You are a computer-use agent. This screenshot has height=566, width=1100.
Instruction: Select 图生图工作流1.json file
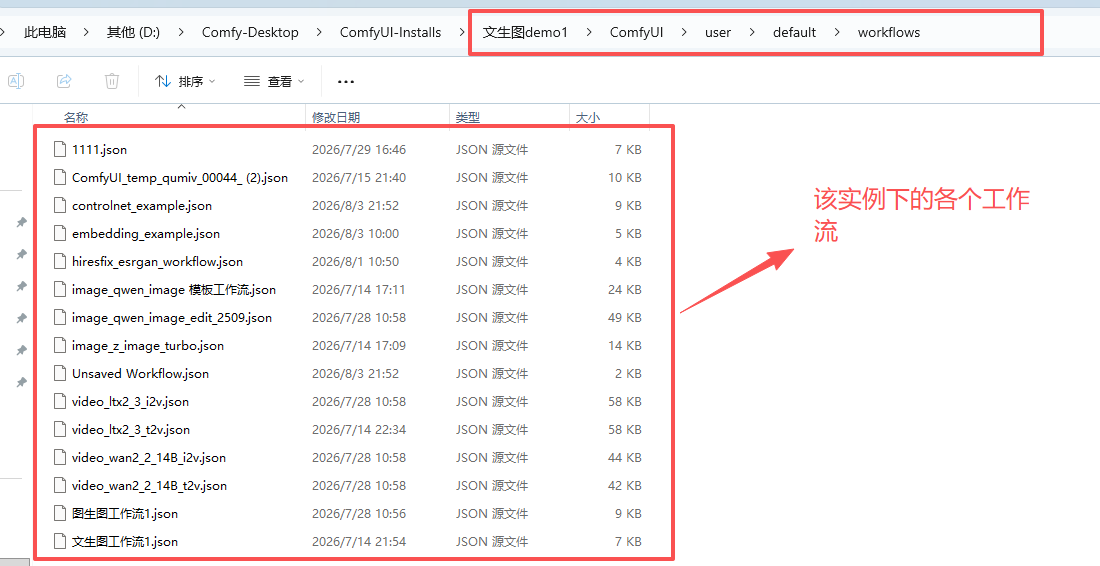125,514
